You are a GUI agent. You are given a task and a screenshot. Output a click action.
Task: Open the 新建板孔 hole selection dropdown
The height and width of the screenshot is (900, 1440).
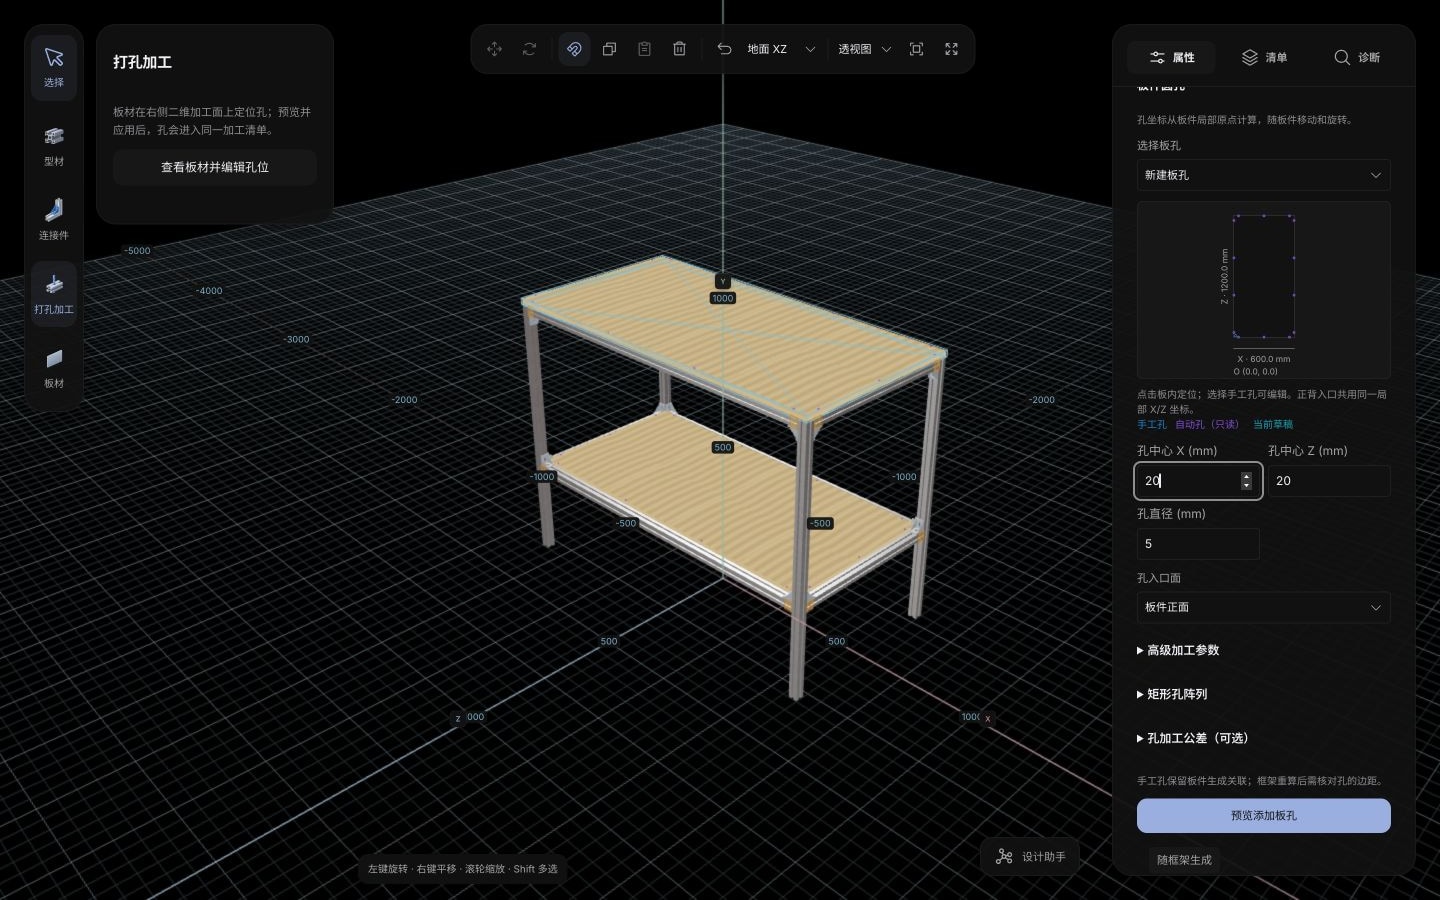point(1263,175)
